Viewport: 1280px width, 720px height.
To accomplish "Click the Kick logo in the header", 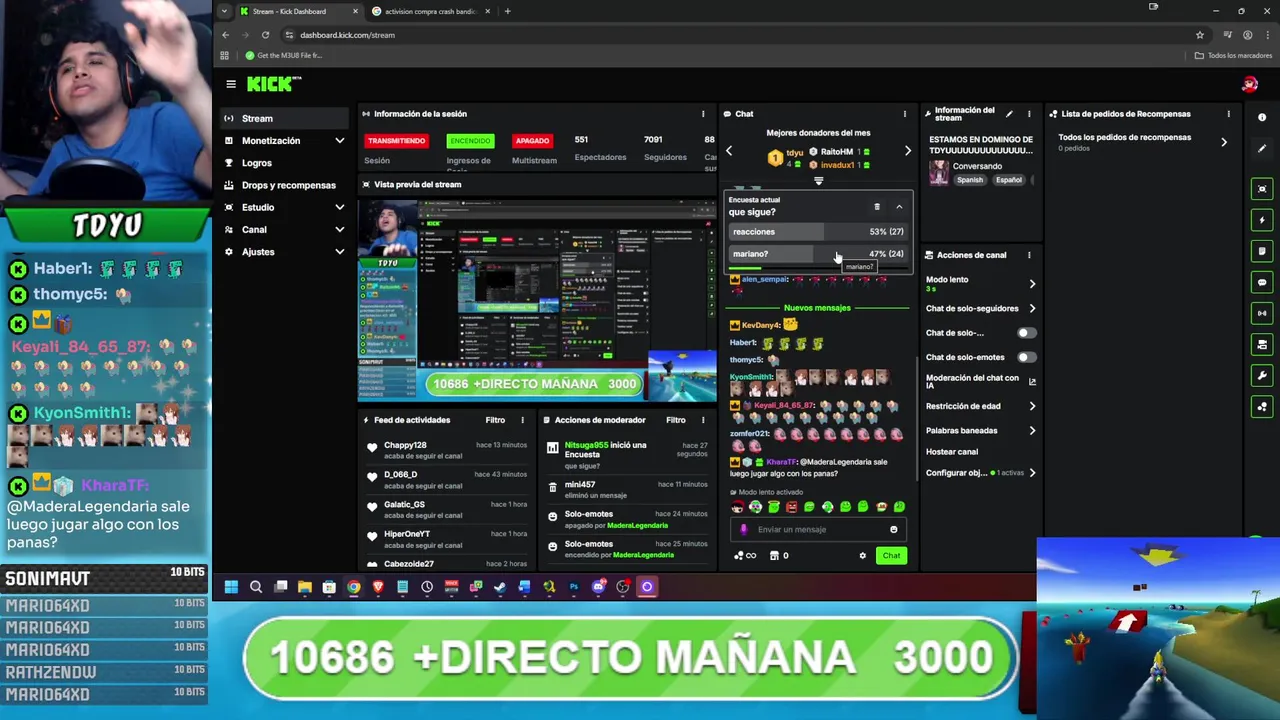I will pyautogui.click(x=273, y=84).
